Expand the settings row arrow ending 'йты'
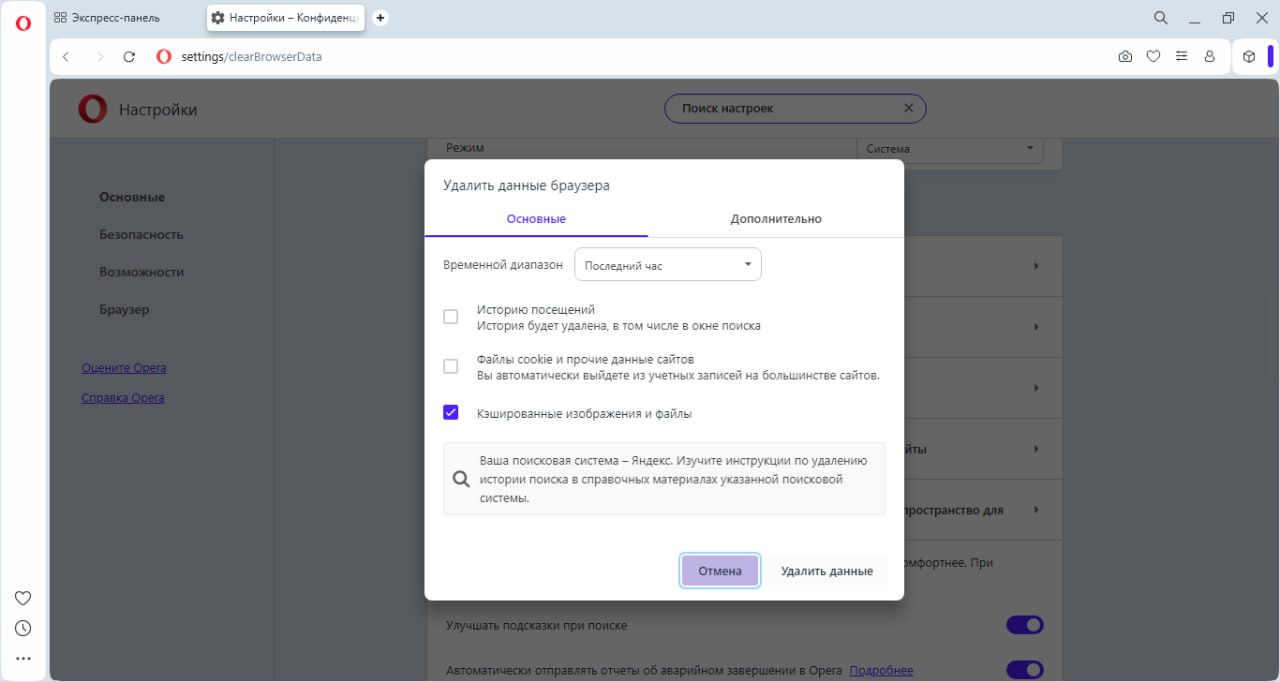Image resolution: width=1280 pixels, height=682 pixels. [x=1036, y=449]
